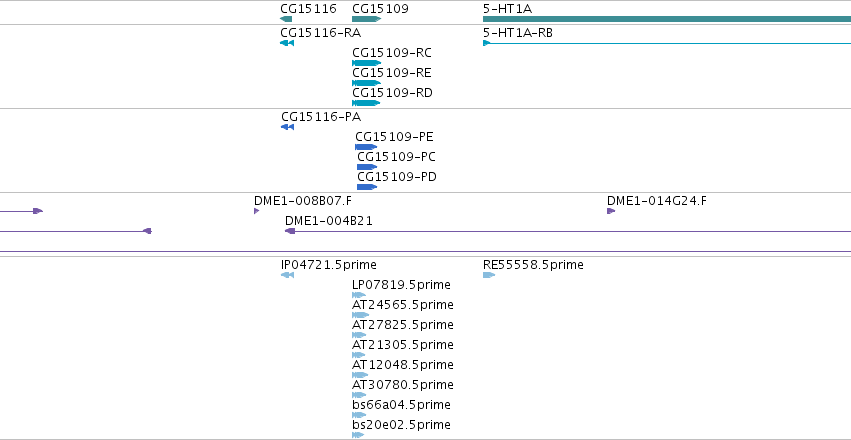
Task: Click the AT12048.5prime EST label
Action: click(403, 365)
